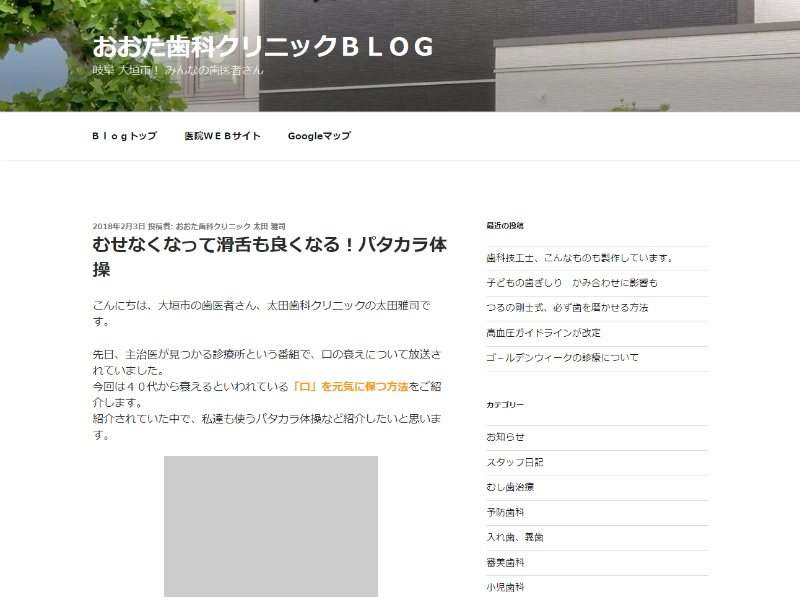This screenshot has height=600, width=800.
Task: Open recent post つるの剛士式、必ず歯を磨かせる方法
Action: coord(565,307)
